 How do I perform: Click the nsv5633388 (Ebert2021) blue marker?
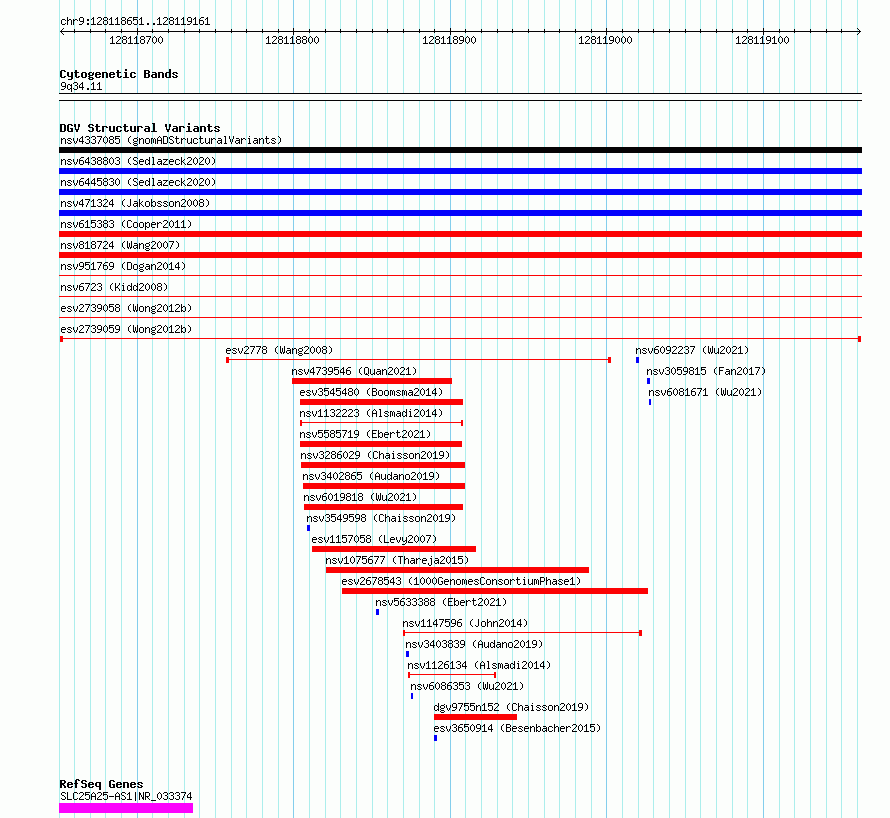pyautogui.click(x=377, y=612)
